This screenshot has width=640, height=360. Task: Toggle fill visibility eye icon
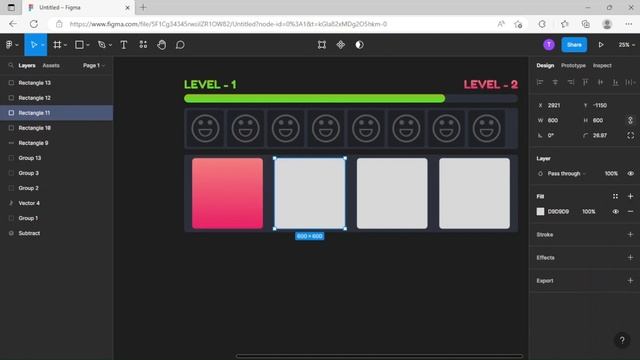(616, 211)
